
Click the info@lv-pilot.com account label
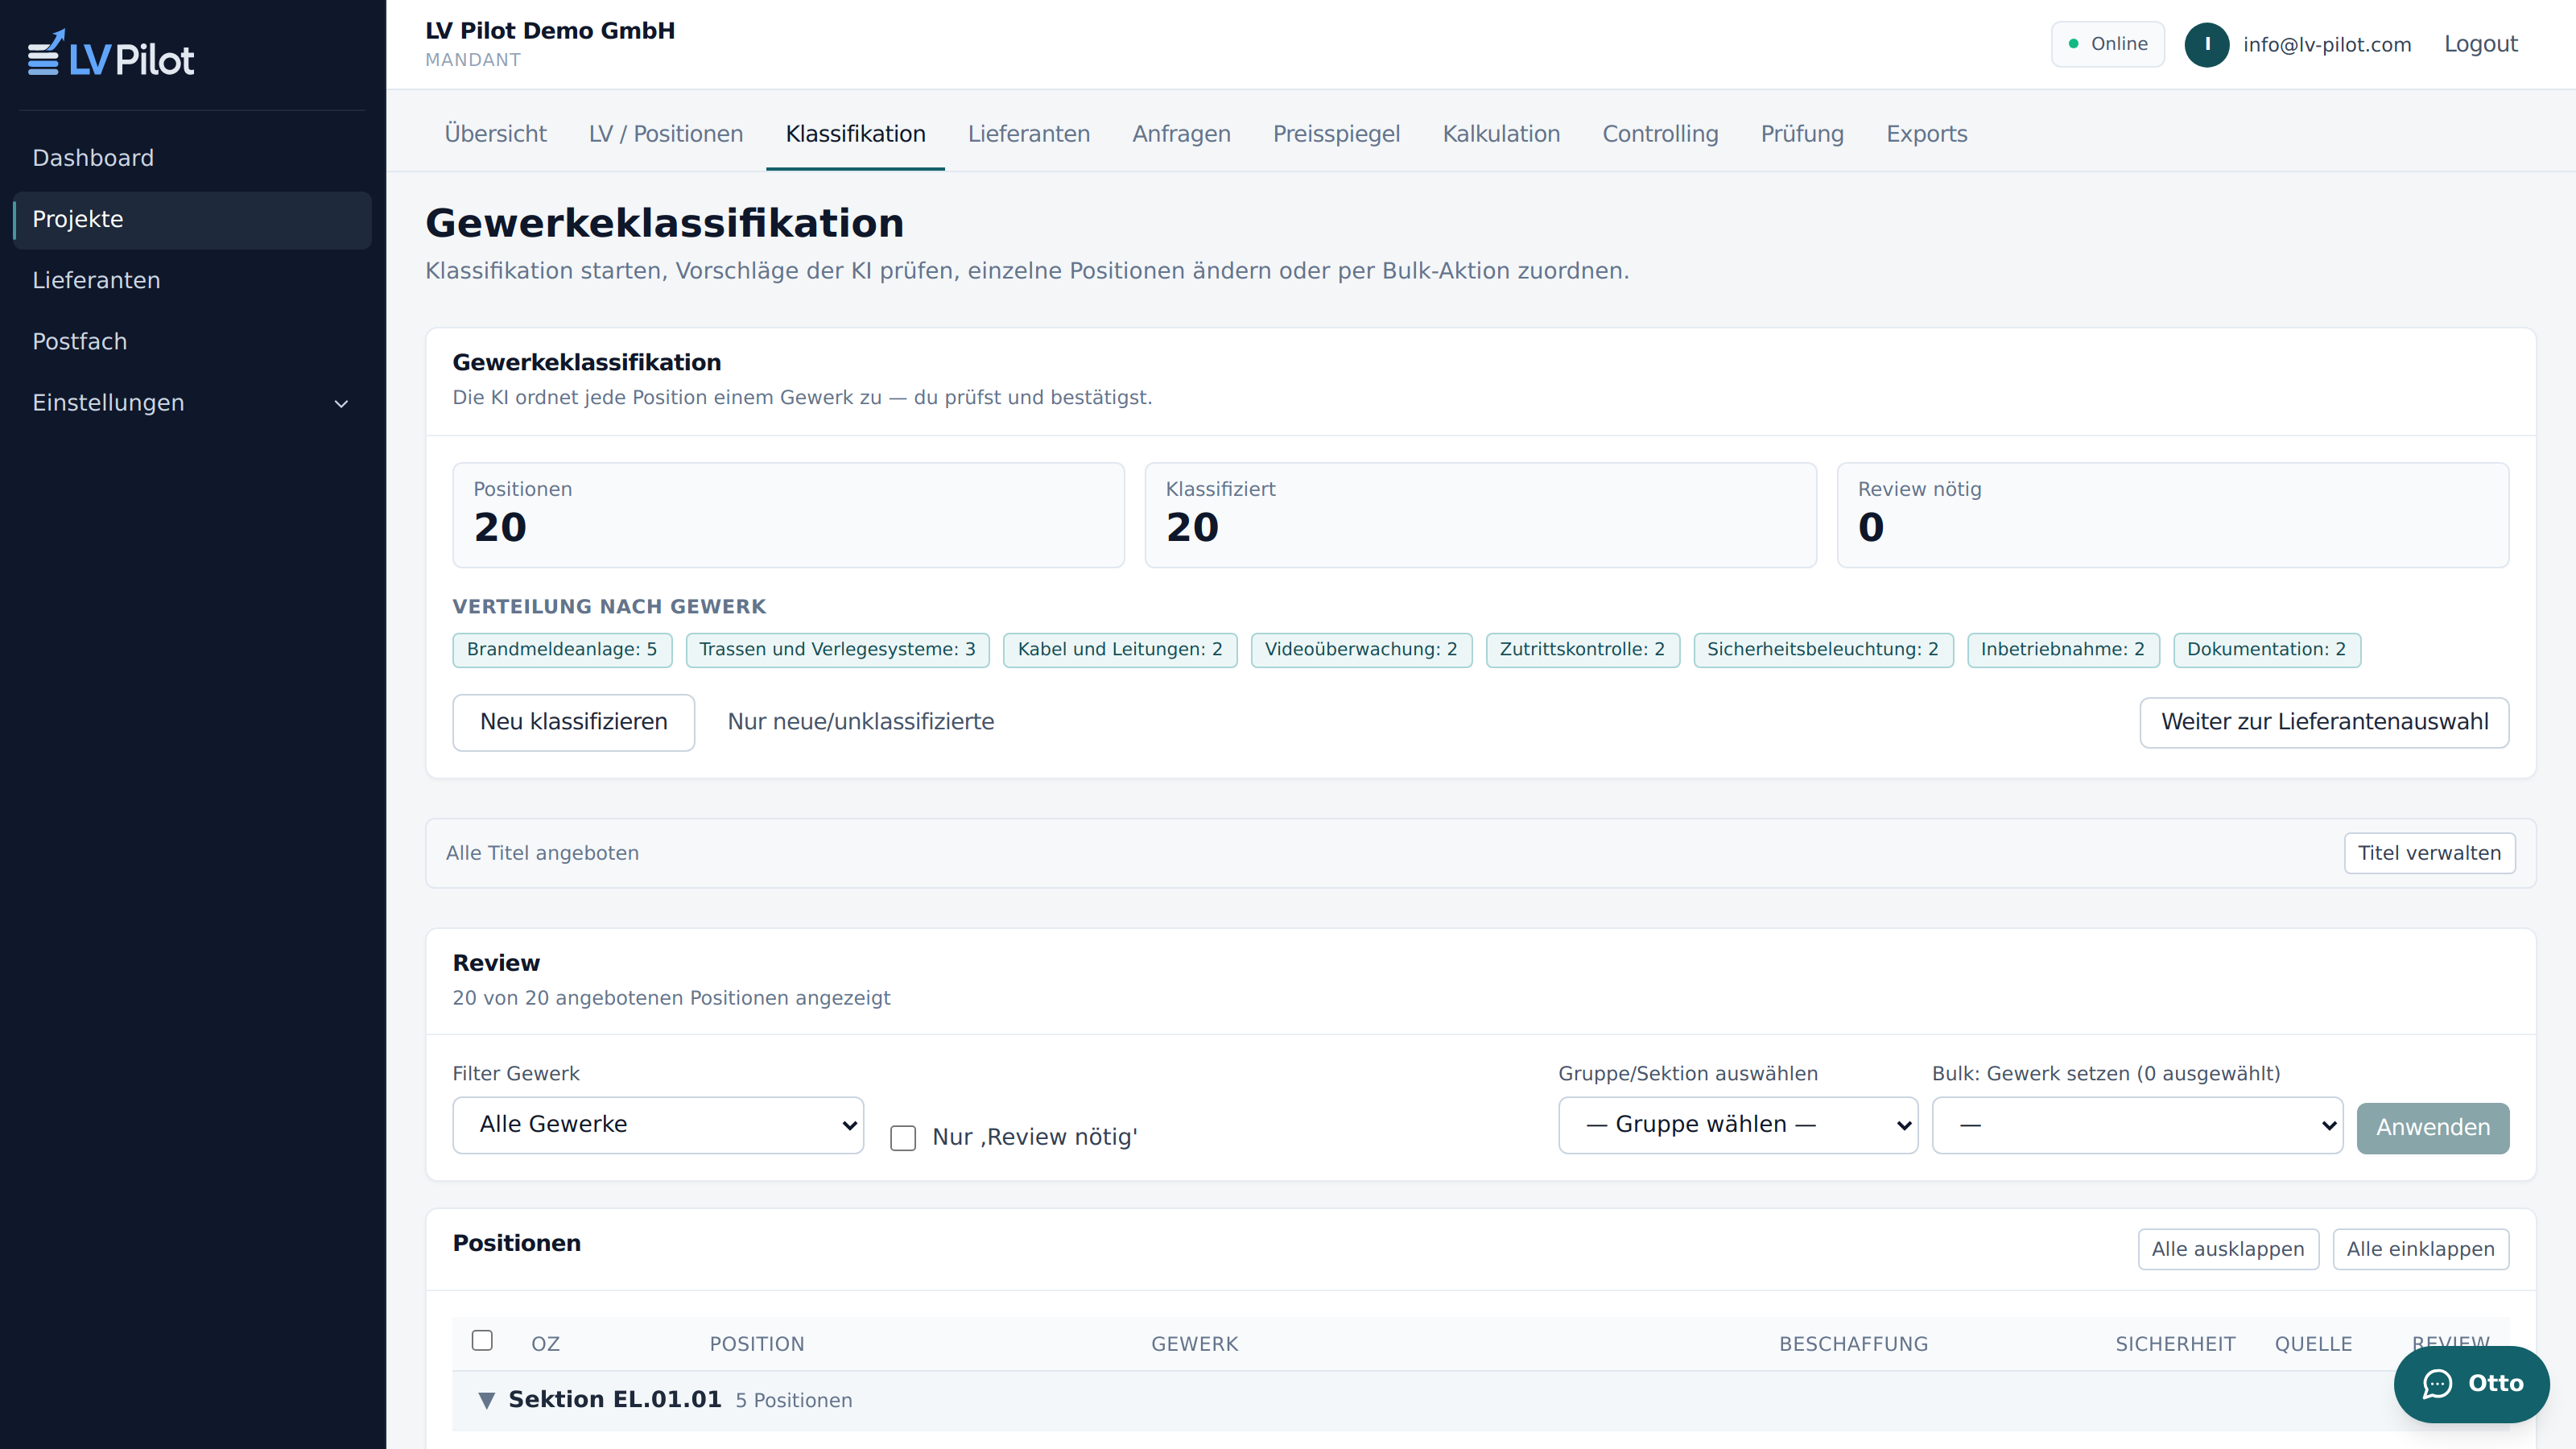[2326, 45]
